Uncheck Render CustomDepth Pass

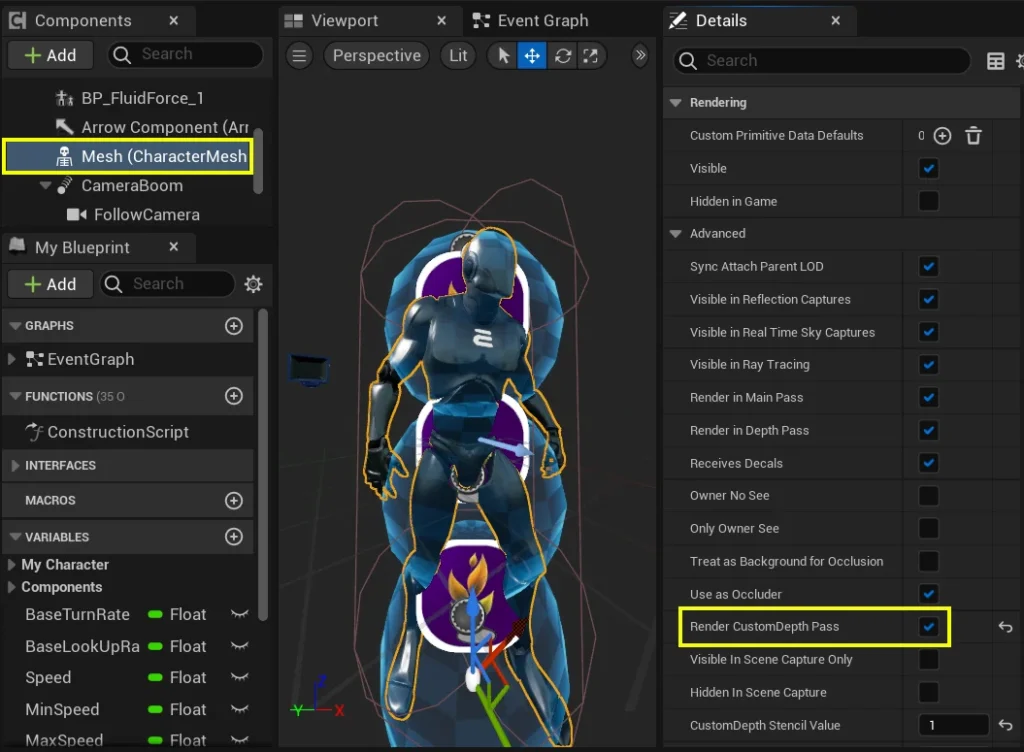pyautogui.click(x=928, y=627)
